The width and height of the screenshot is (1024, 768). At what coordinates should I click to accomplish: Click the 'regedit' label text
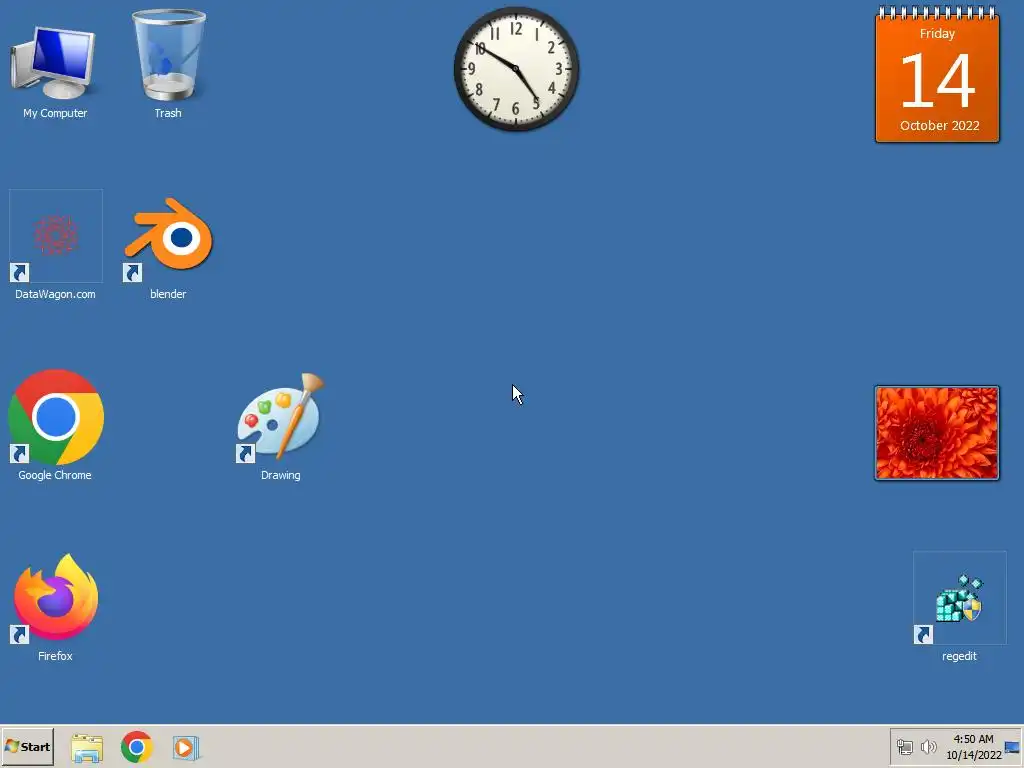tap(959, 656)
